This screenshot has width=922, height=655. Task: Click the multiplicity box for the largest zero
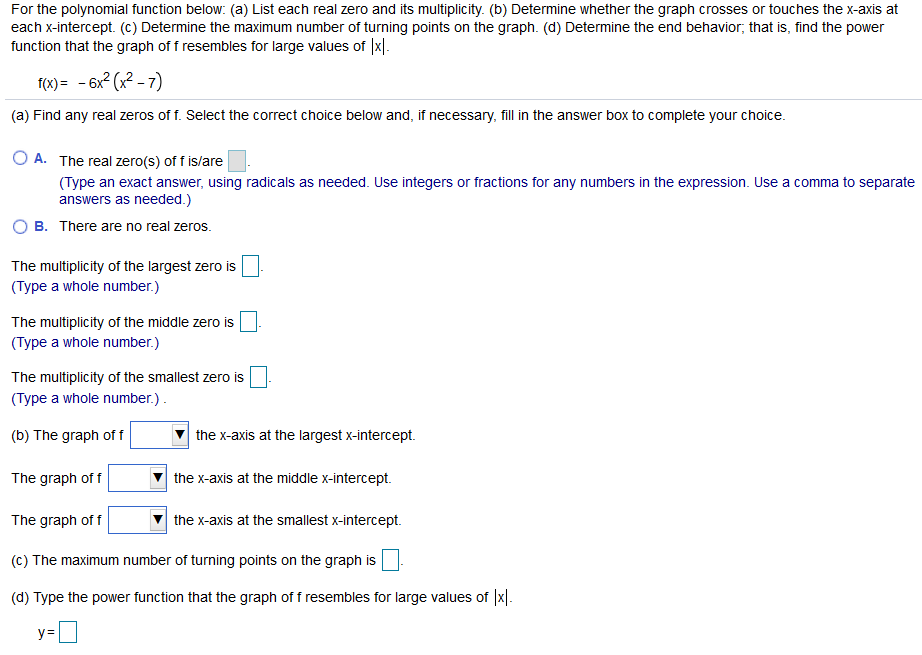click(x=249, y=265)
